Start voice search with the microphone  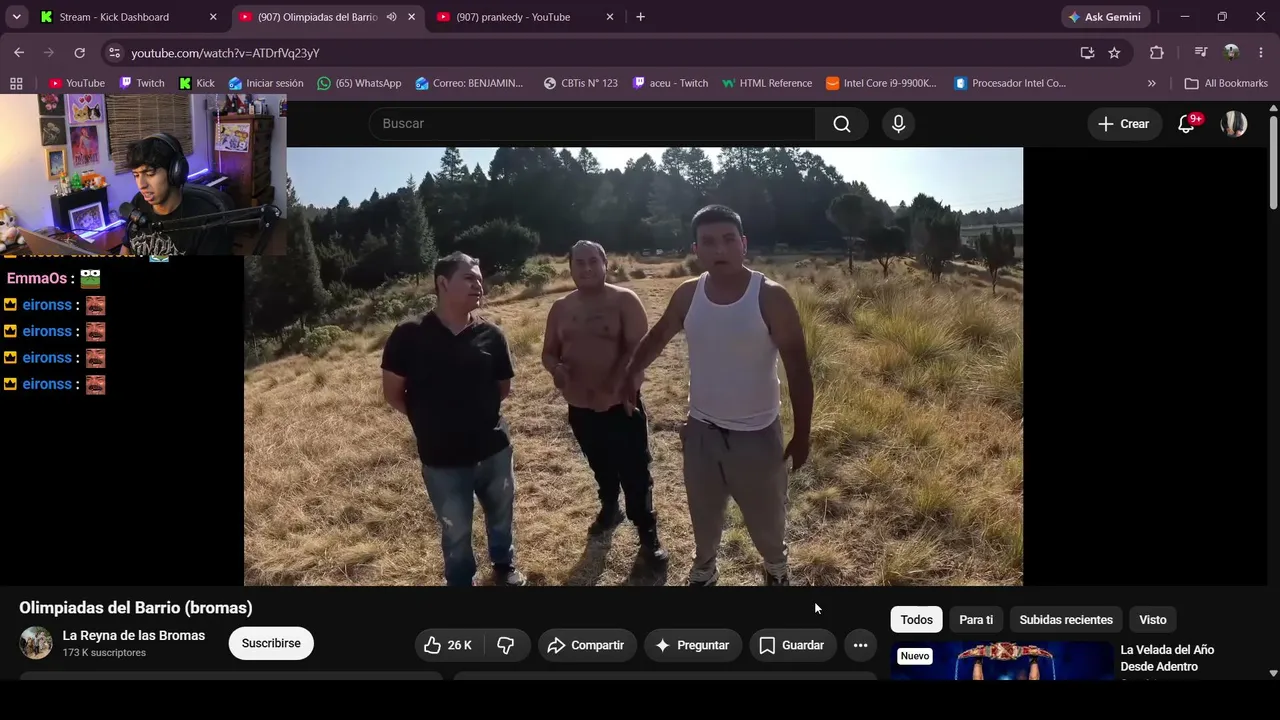898,123
